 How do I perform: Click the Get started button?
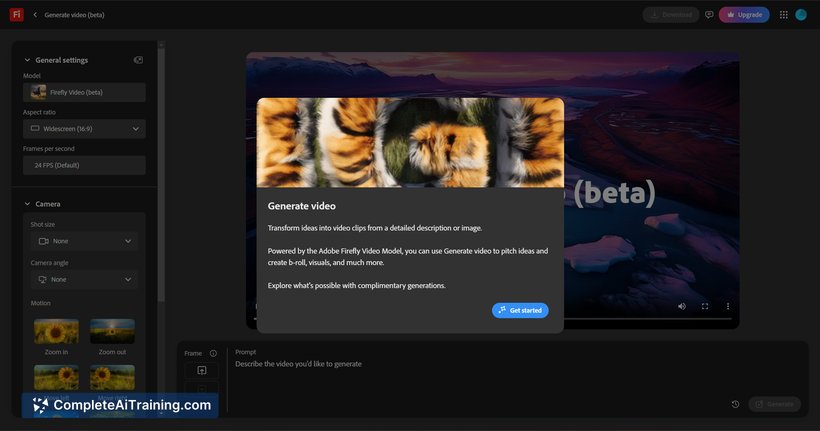tap(520, 310)
